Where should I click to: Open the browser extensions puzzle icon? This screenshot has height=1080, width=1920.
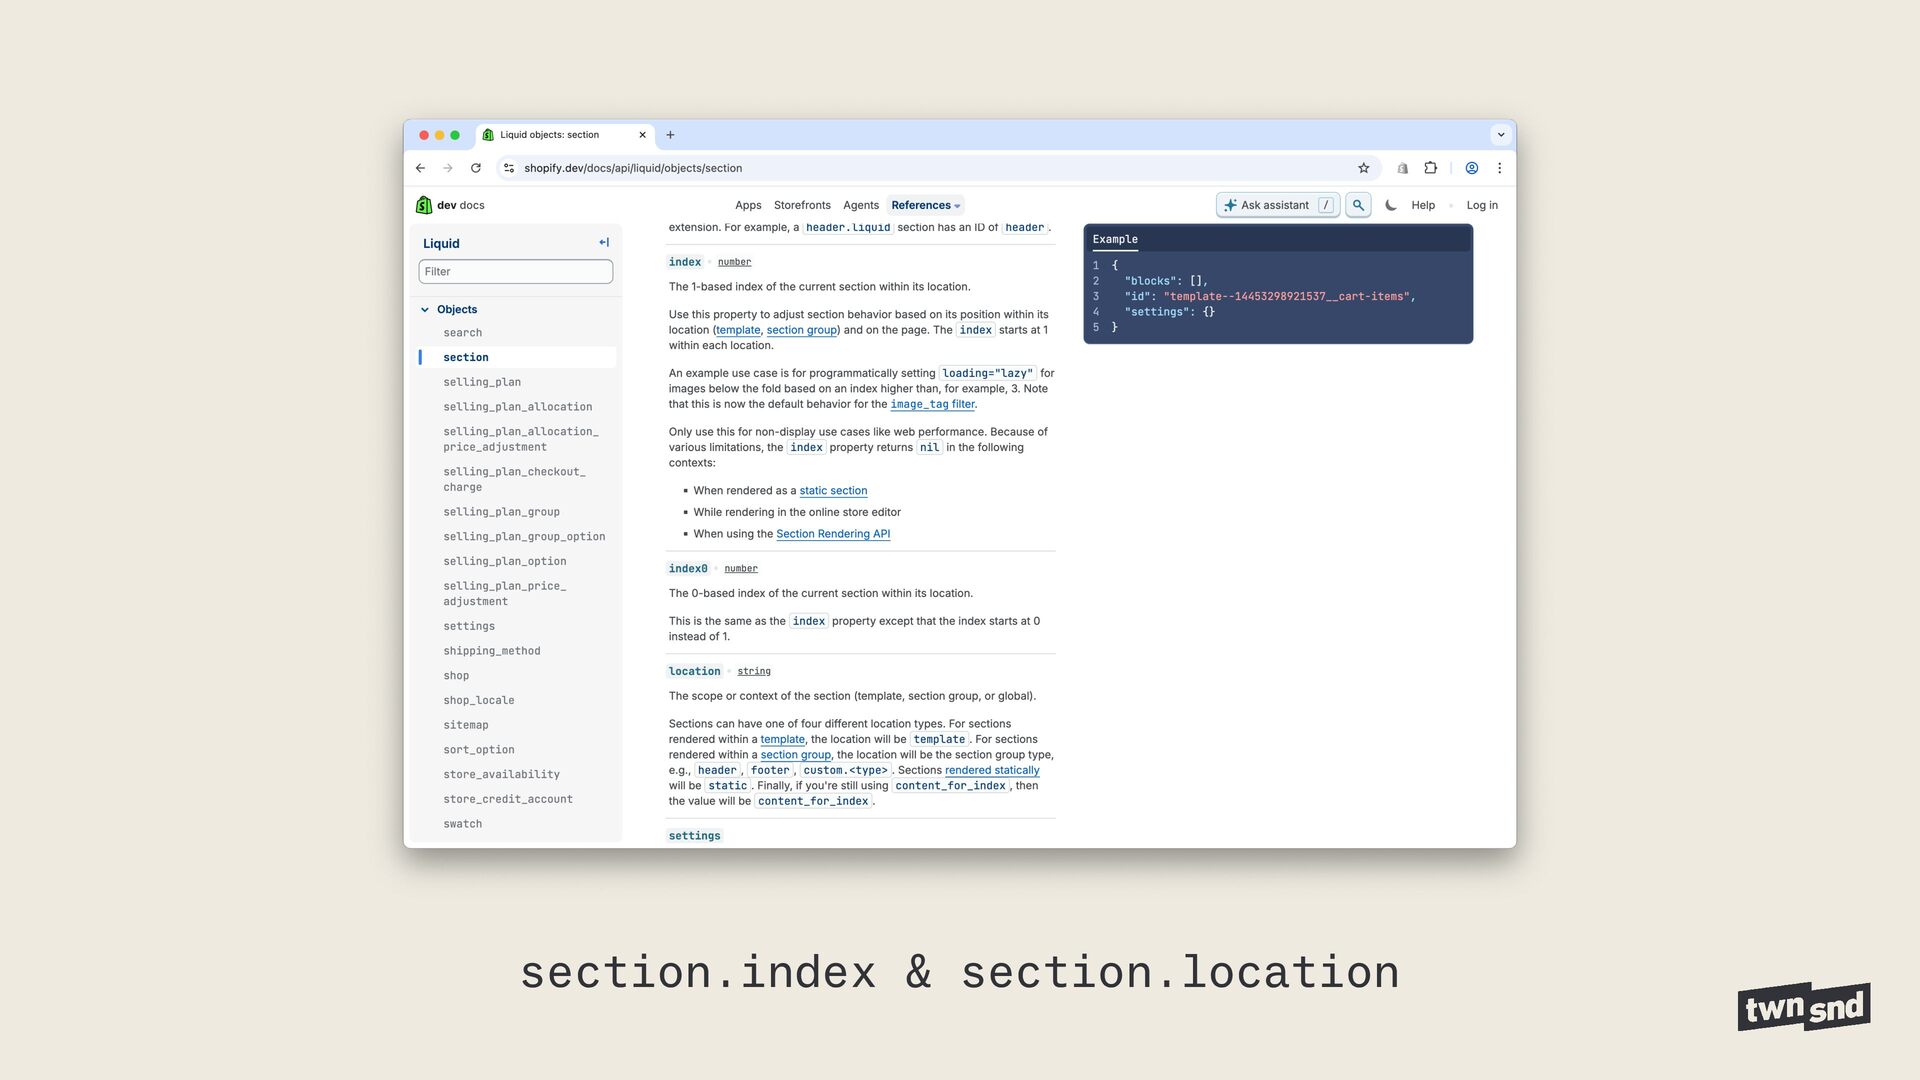[x=1431, y=168]
